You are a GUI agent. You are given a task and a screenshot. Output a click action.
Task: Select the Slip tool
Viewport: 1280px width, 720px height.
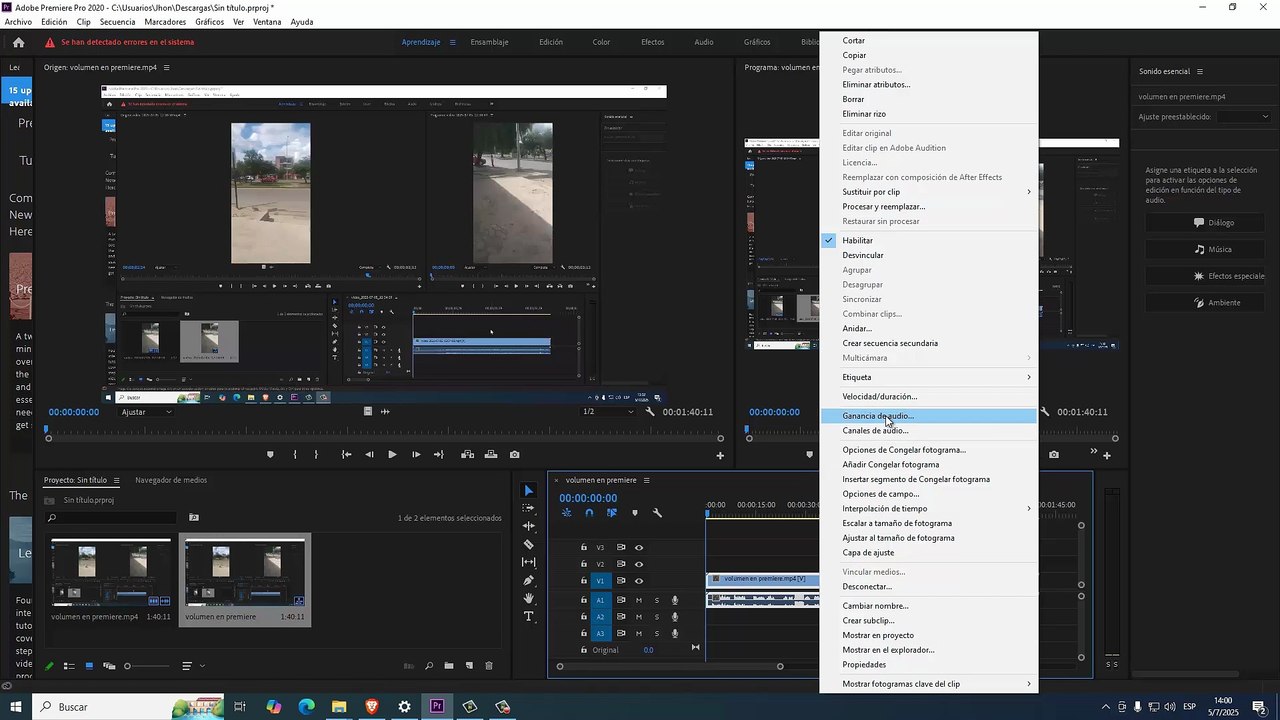[x=529, y=562]
